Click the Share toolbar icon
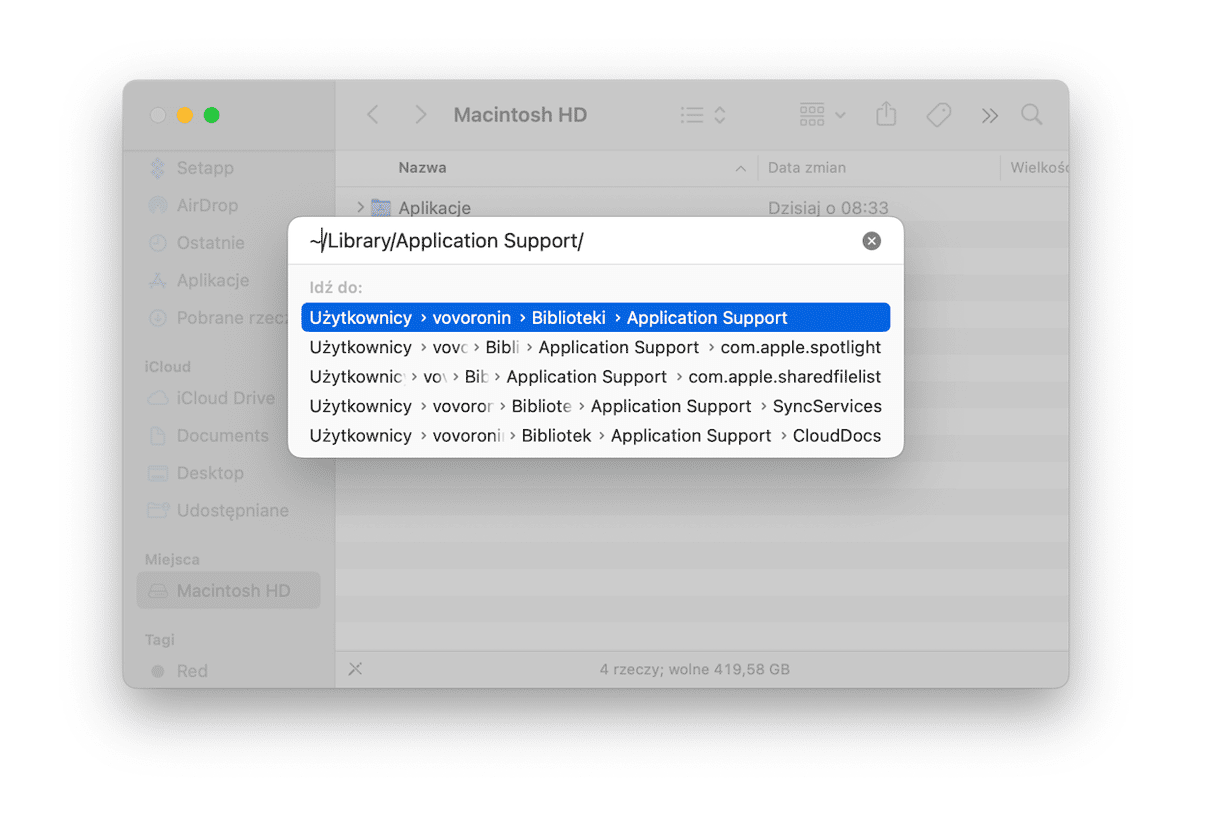1216x815 pixels. point(886,115)
